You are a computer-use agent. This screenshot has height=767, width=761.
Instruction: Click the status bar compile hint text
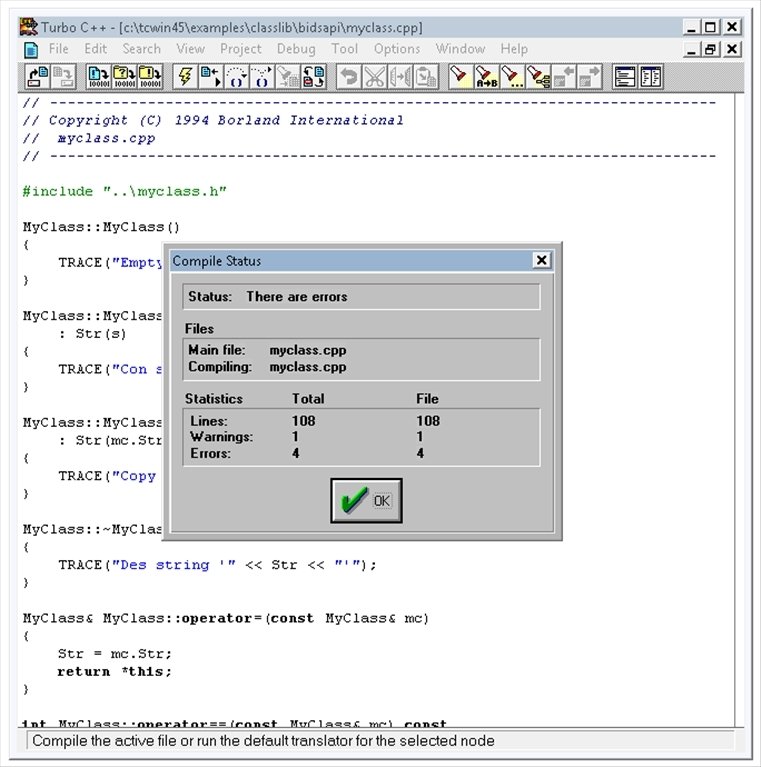pyautogui.click(x=263, y=741)
